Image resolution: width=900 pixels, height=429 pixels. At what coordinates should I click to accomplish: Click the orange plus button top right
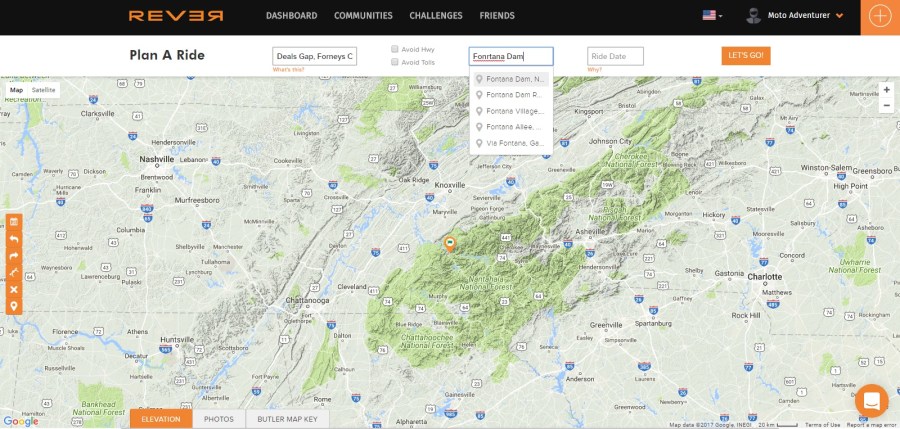coord(880,16)
